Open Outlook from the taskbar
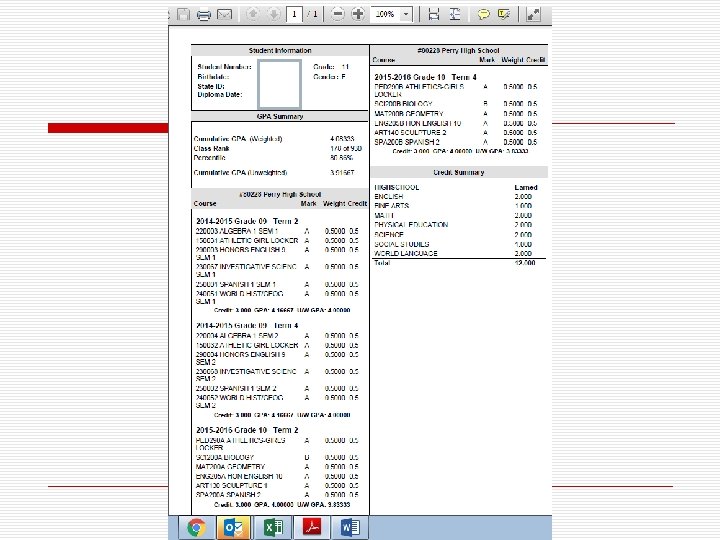 coord(234,527)
